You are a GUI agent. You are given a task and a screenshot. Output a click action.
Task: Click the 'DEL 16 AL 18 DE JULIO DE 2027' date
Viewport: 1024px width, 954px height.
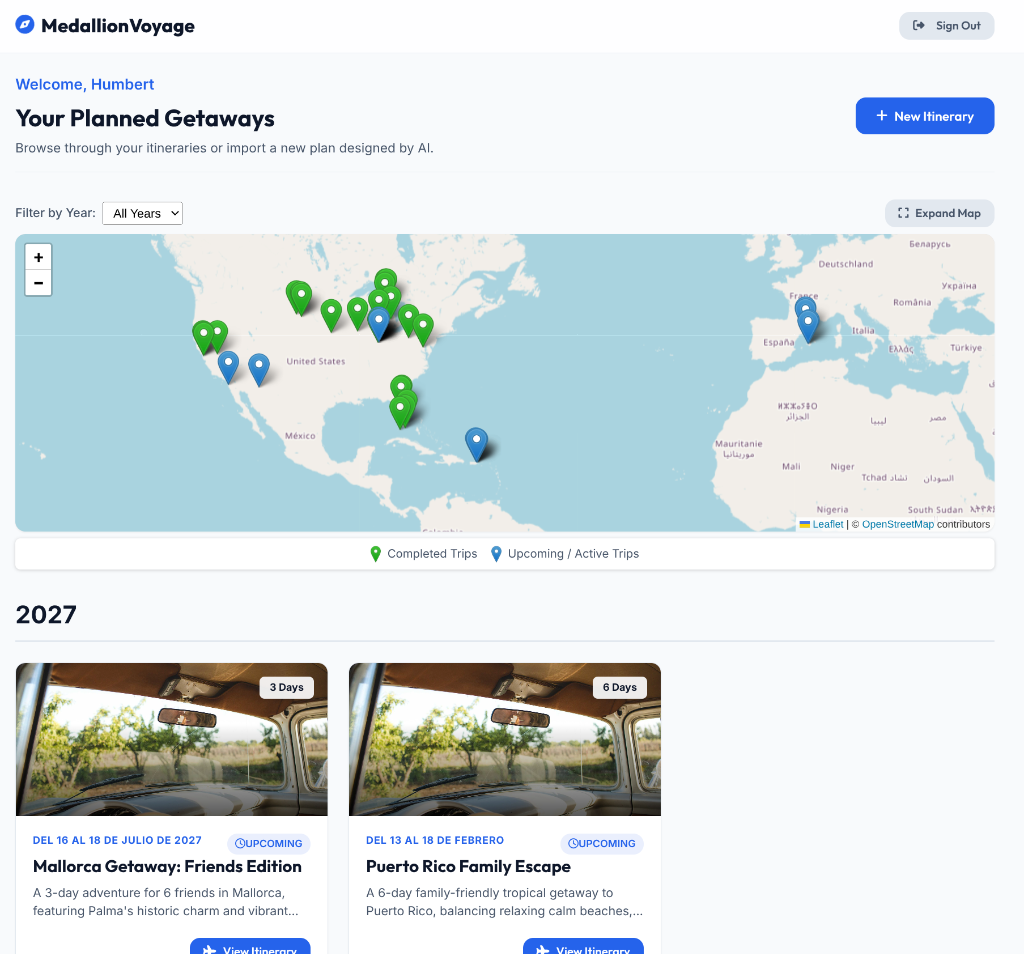(117, 840)
